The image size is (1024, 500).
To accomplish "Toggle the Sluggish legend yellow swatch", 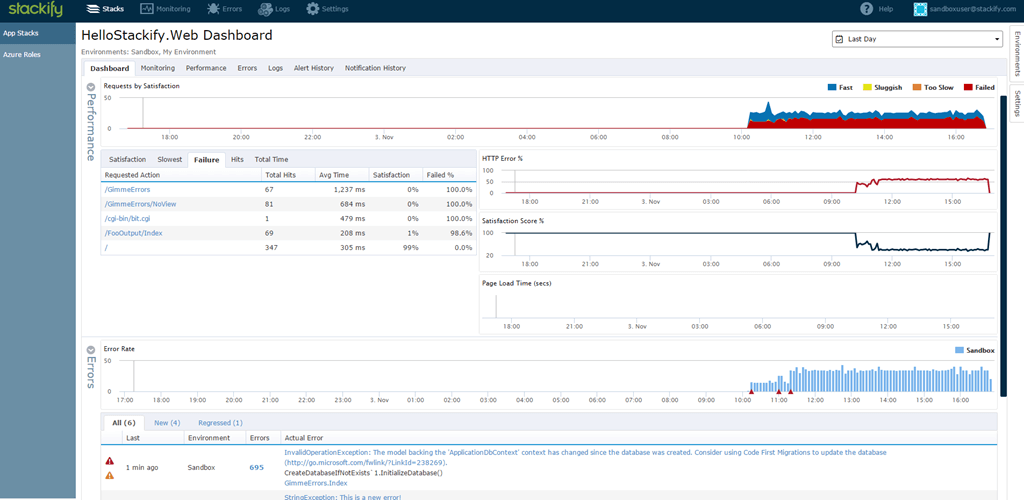I will pos(867,87).
